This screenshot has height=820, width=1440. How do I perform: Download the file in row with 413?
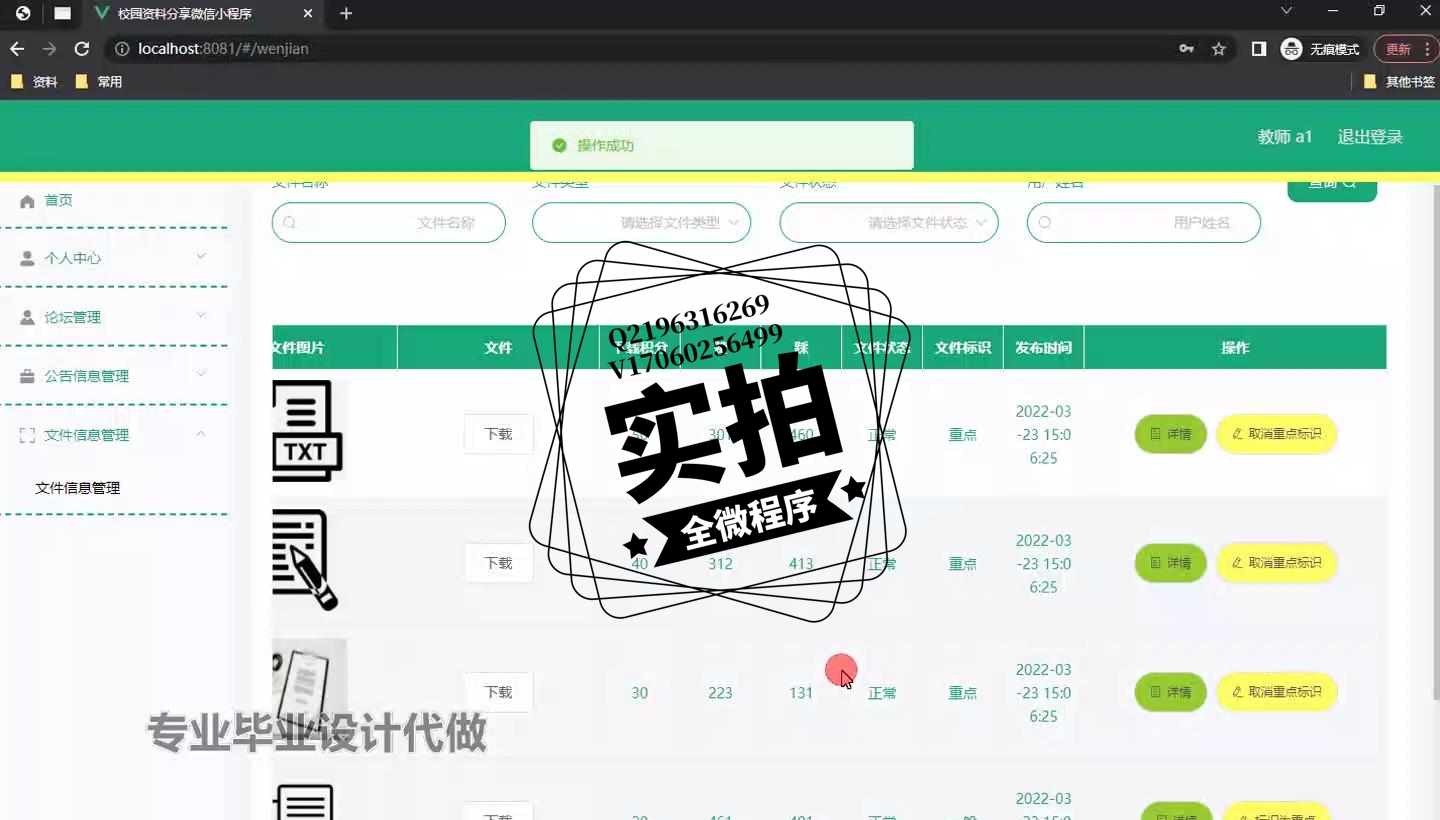pyautogui.click(x=498, y=563)
